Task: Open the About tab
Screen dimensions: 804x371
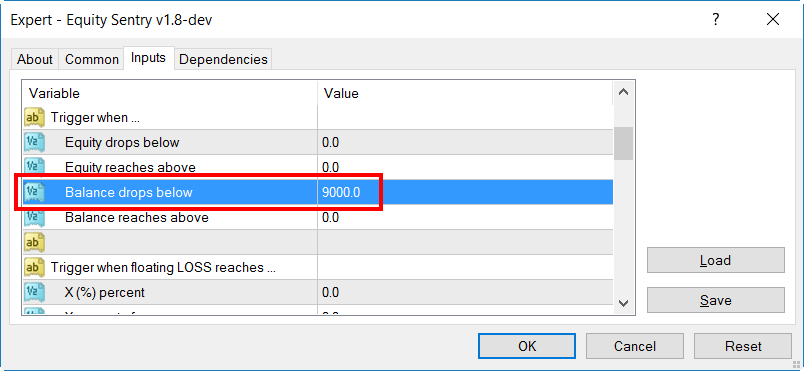Action: [35, 59]
